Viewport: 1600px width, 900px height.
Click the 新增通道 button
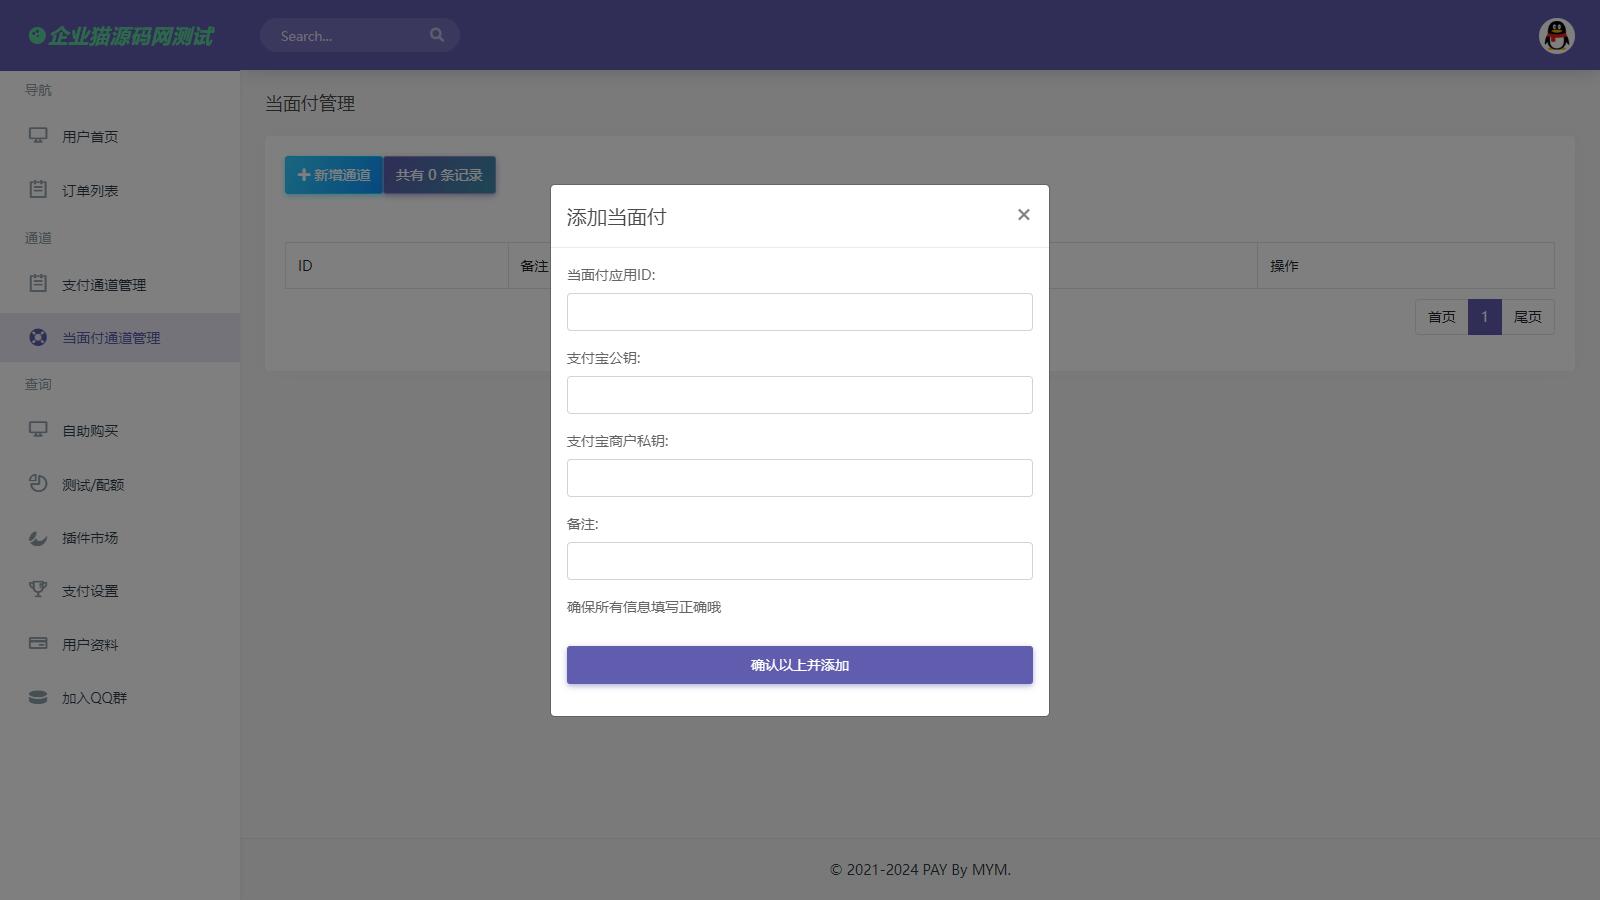(x=334, y=175)
